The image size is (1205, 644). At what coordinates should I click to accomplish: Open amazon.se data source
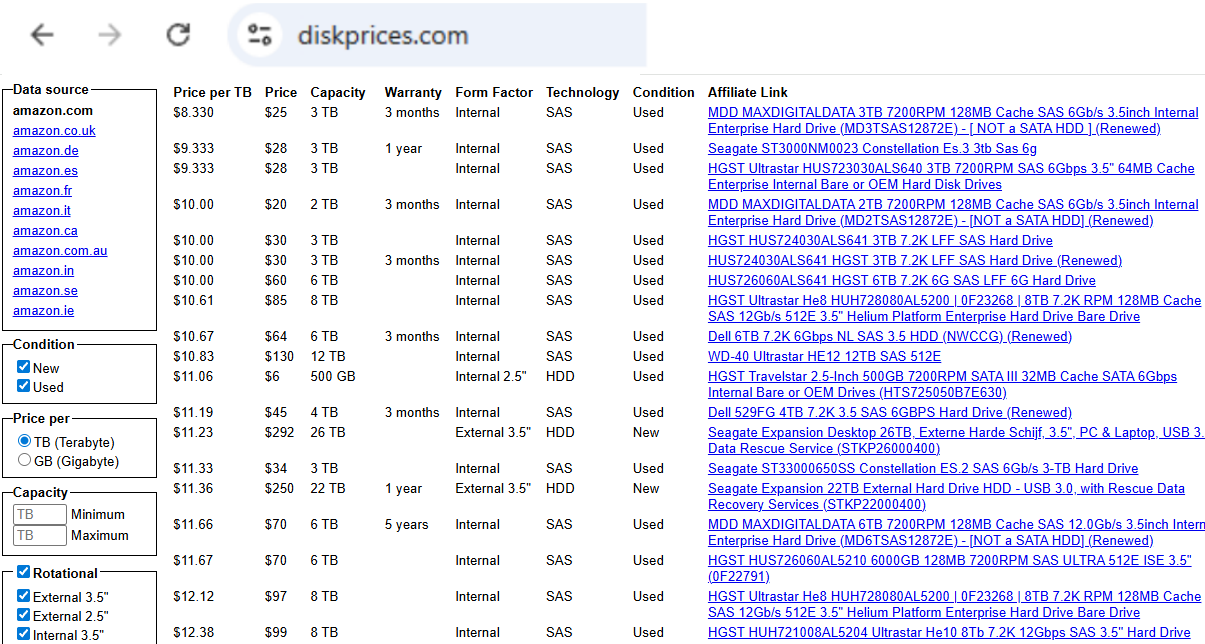click(45, 290)
